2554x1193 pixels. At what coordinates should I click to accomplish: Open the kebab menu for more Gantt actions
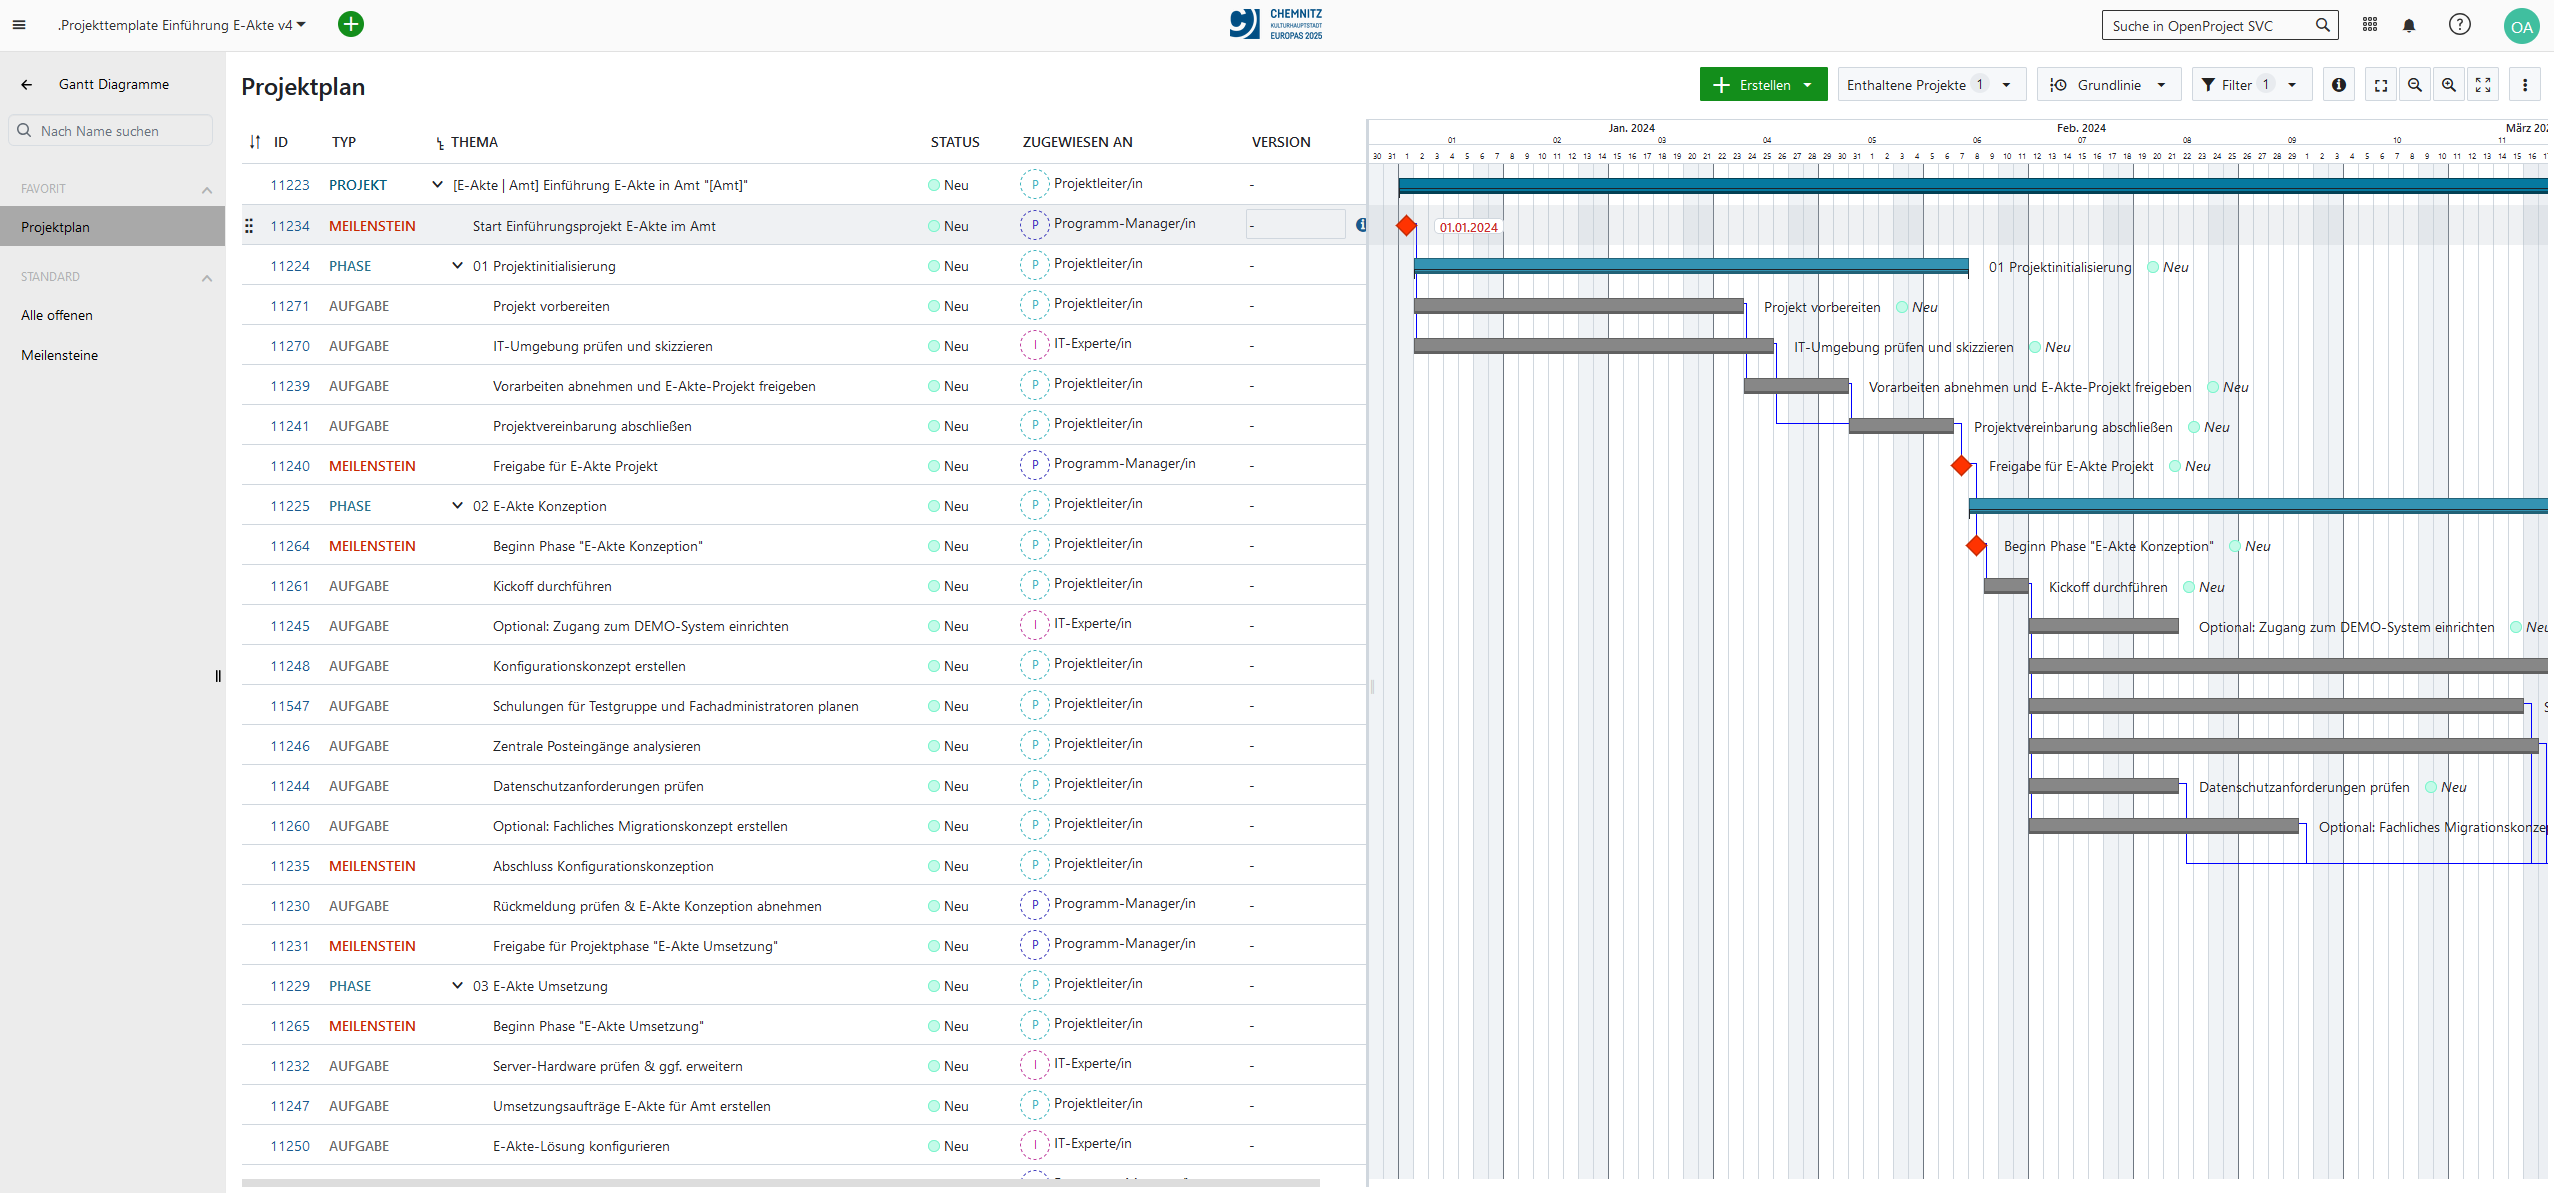(x=2526, y=84)
